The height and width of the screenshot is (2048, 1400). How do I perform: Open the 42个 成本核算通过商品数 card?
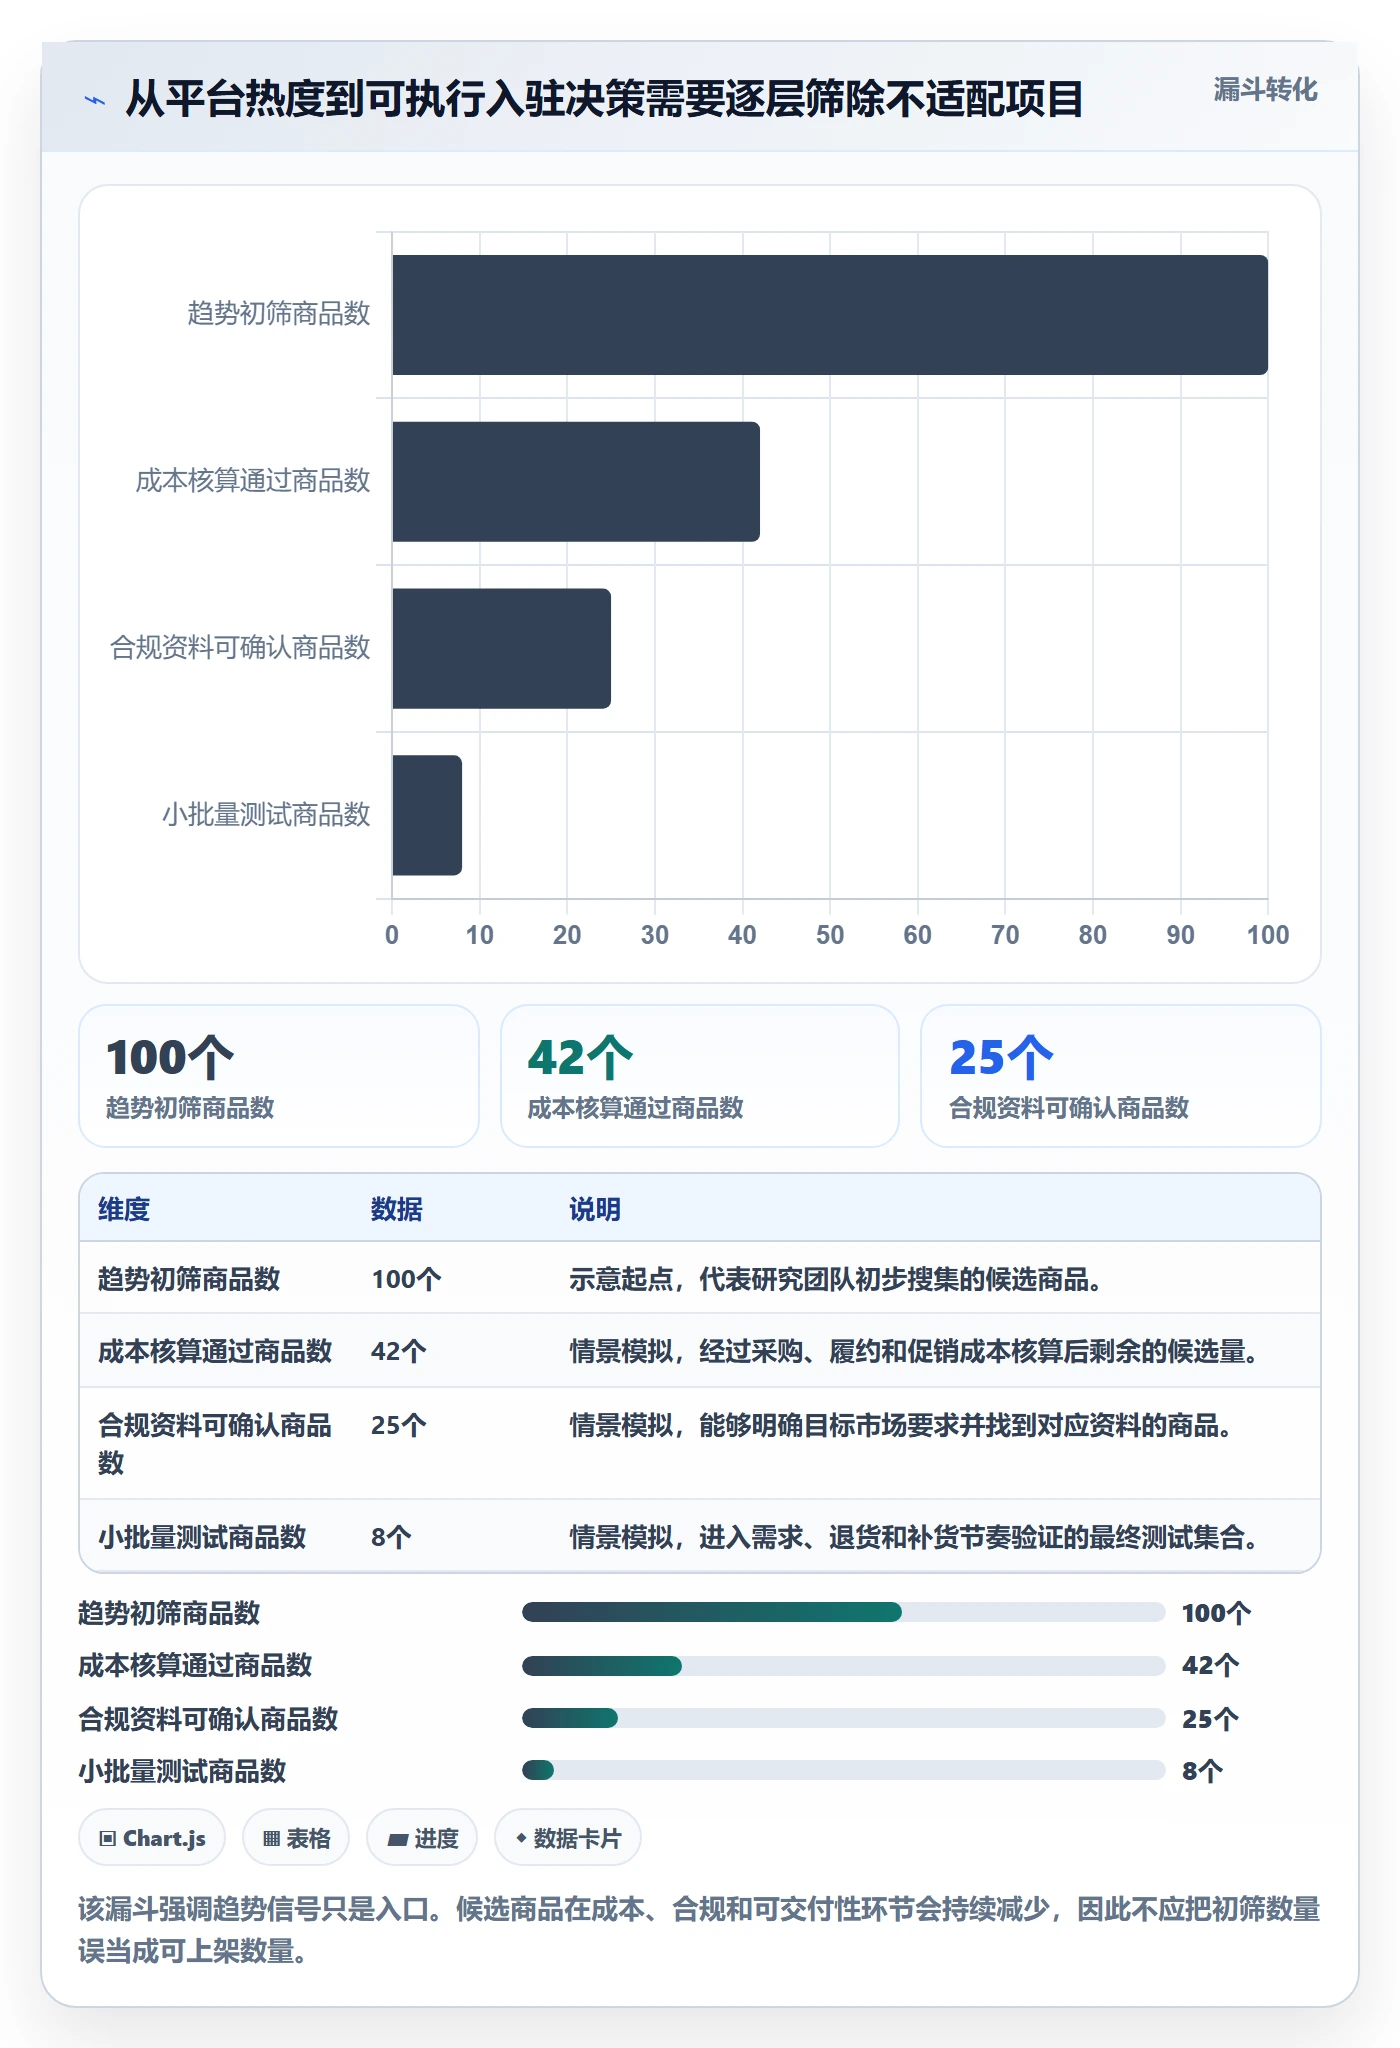[700, 1076]
